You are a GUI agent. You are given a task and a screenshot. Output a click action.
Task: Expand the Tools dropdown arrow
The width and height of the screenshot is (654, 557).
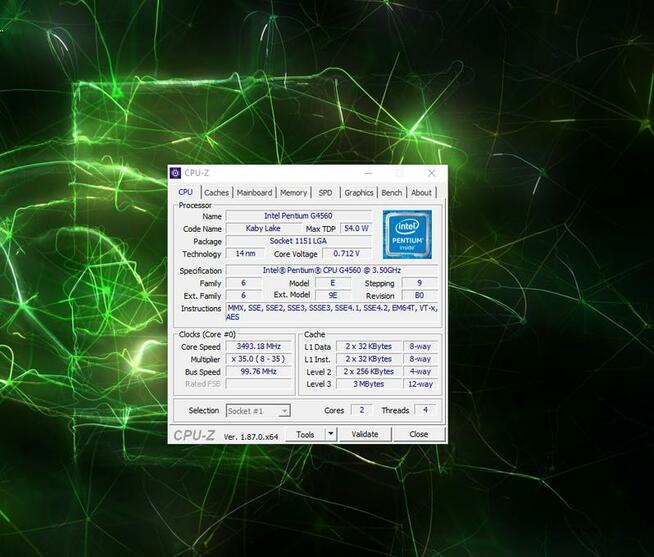(331, 434)
